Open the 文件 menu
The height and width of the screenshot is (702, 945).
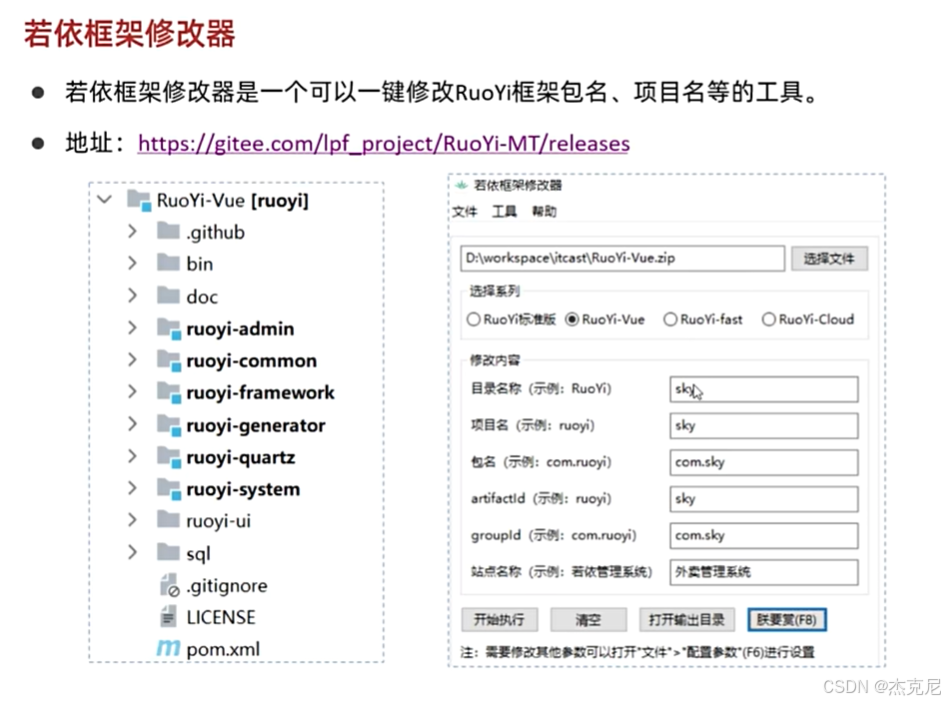click(x=465, y=212)
